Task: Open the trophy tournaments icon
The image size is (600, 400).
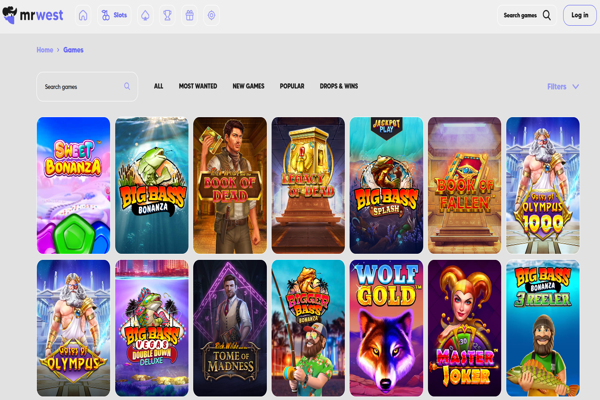Action: point(167,15)
